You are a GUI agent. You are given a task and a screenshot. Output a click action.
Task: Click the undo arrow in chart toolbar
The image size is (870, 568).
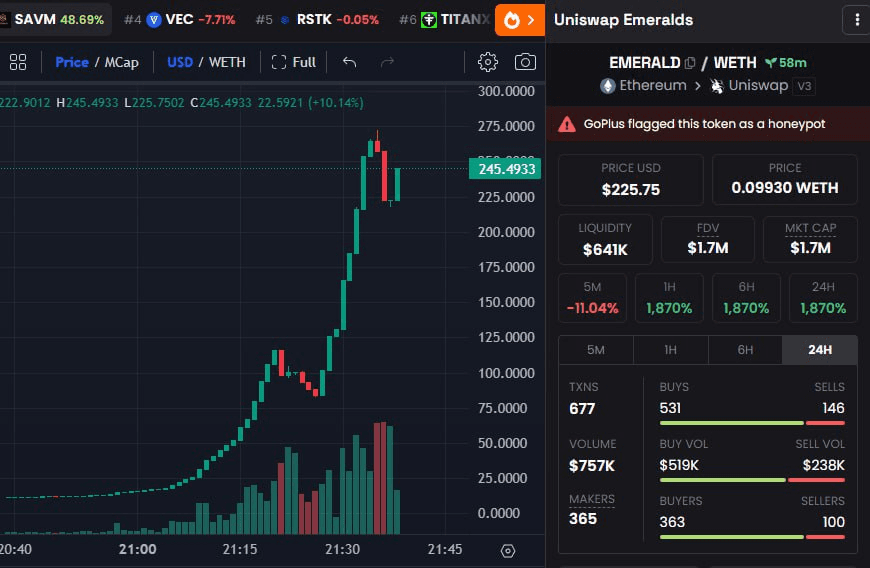(x=349, y=62)
